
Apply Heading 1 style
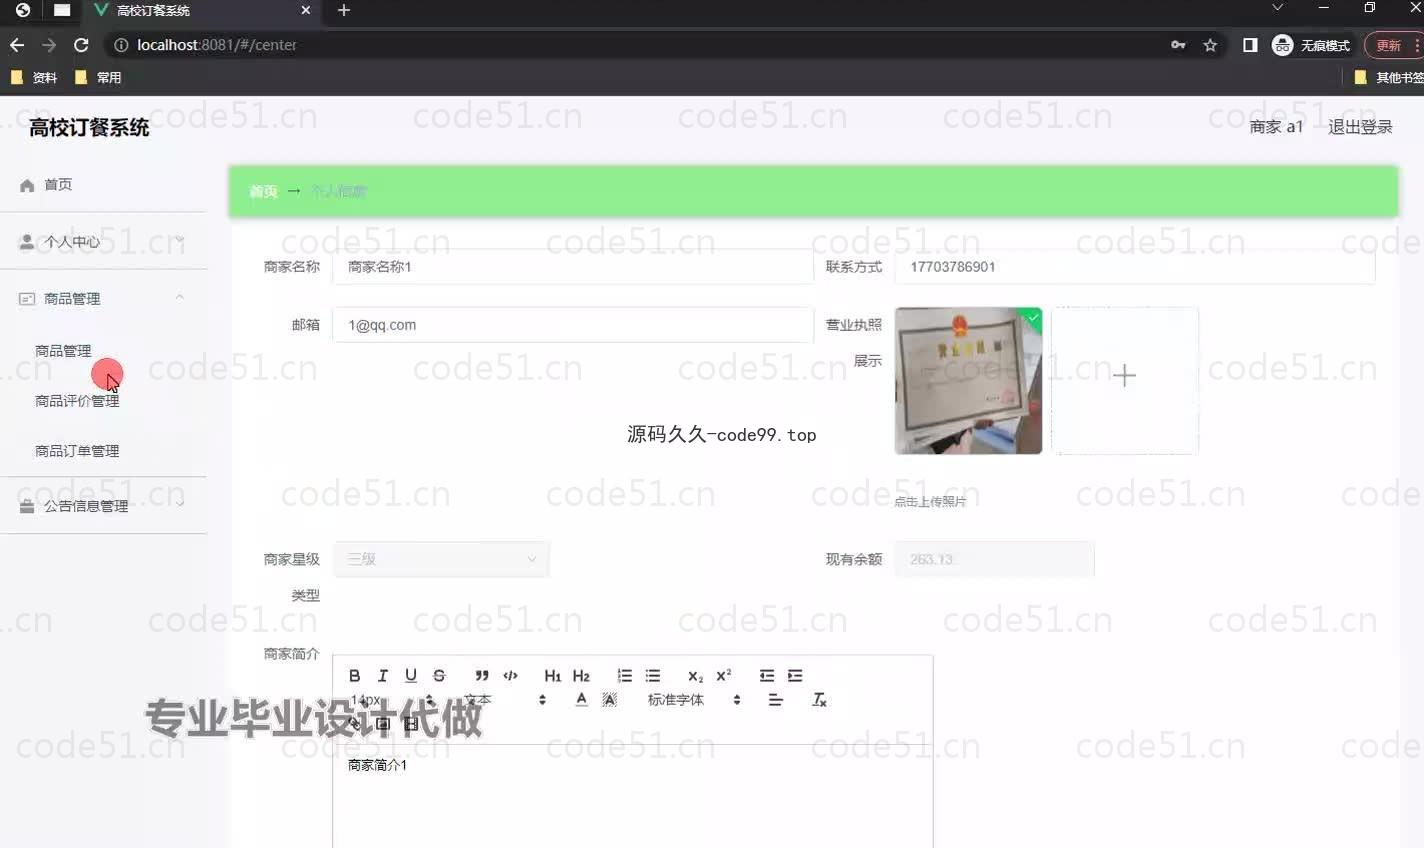pyautogui.click(x=552, y=676)
